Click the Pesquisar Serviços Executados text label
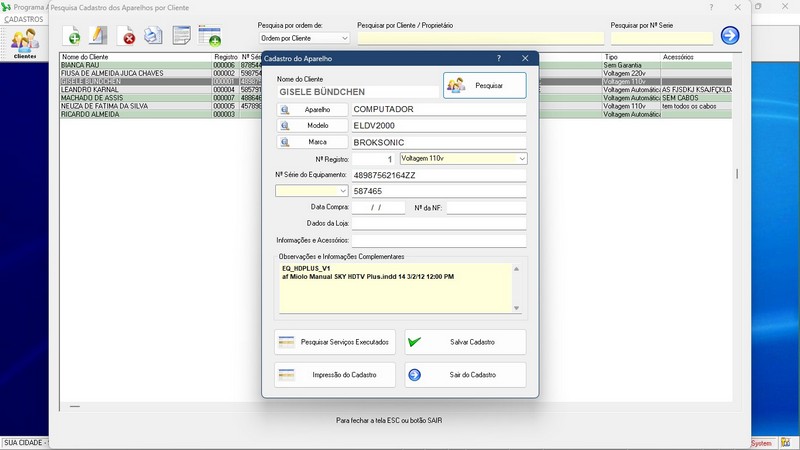Viewport: 800px width, 450px height. [x=345, y=342]
